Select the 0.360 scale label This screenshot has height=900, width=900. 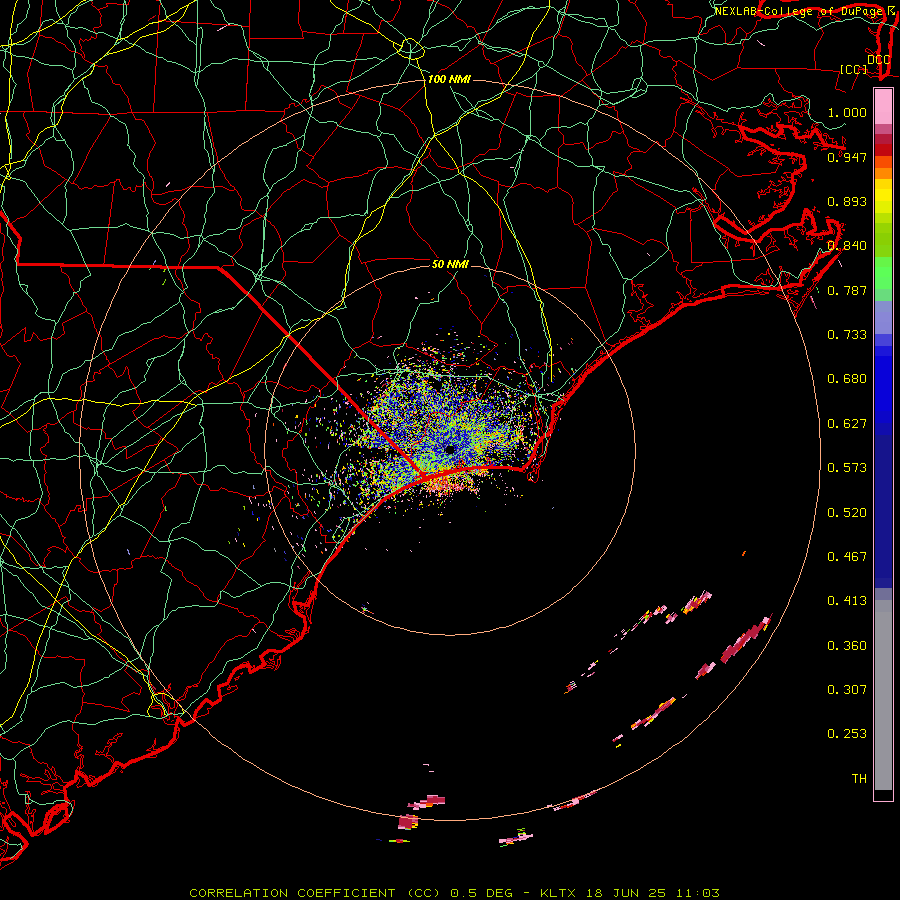[x=847, y=645]
